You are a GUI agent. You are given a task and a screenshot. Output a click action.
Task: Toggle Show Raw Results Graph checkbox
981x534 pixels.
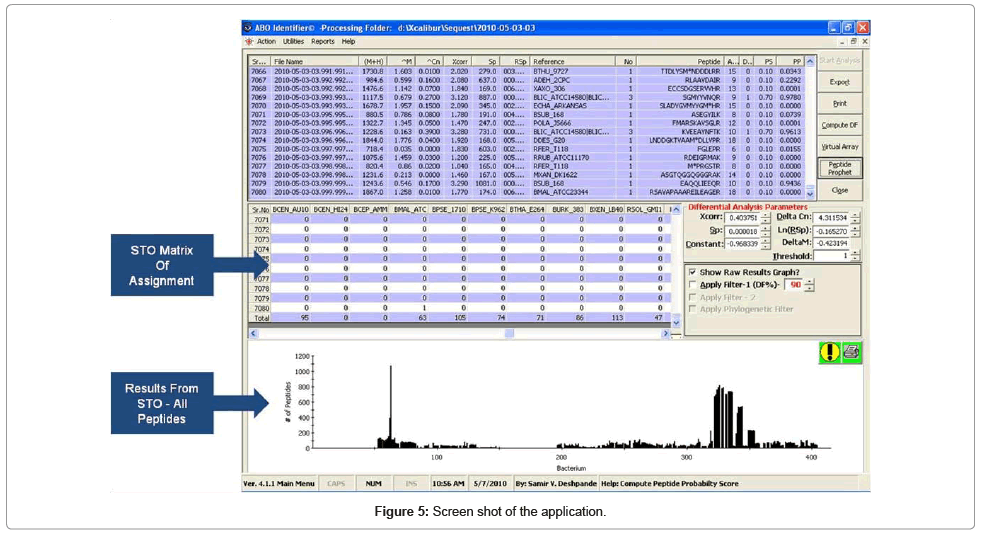coord(693,272)
